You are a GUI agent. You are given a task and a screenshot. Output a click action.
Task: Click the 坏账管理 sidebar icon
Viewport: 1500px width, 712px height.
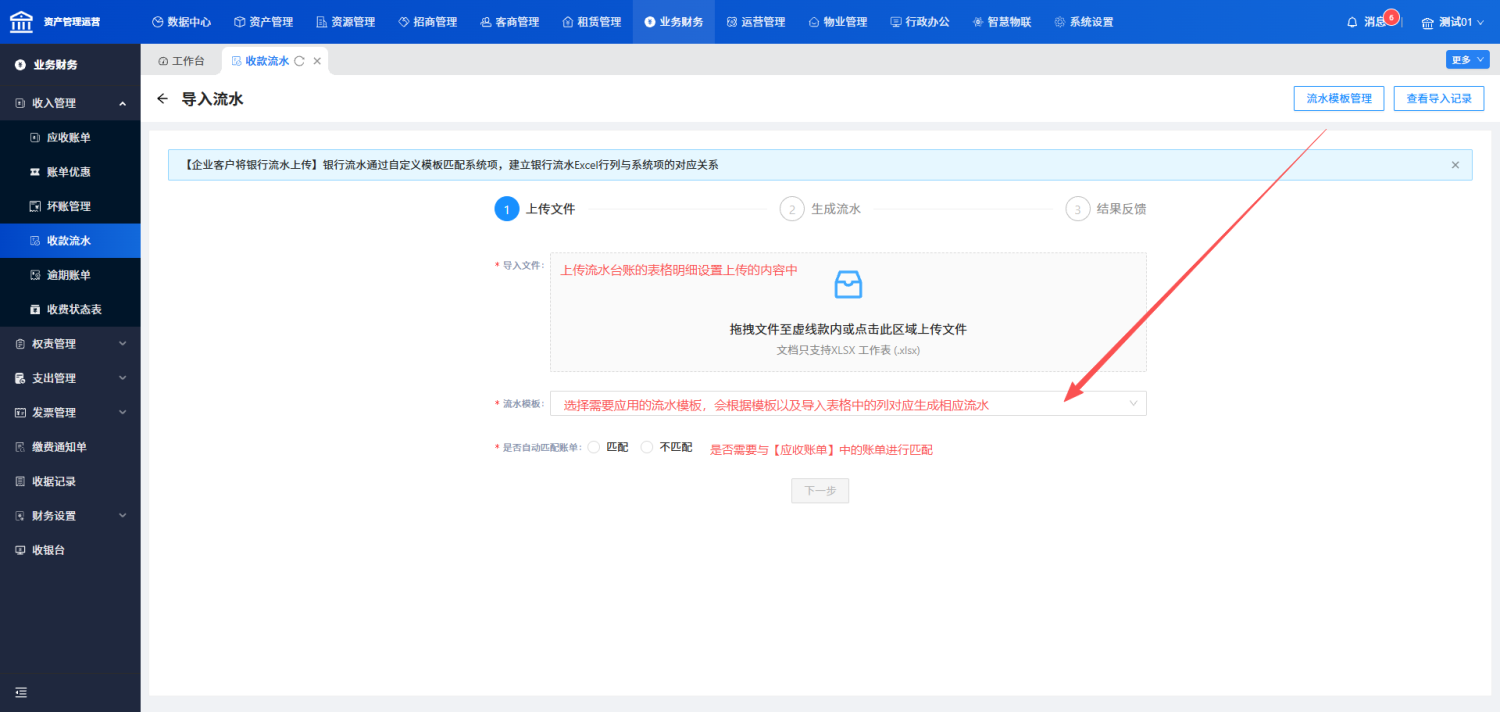[35, 206]
